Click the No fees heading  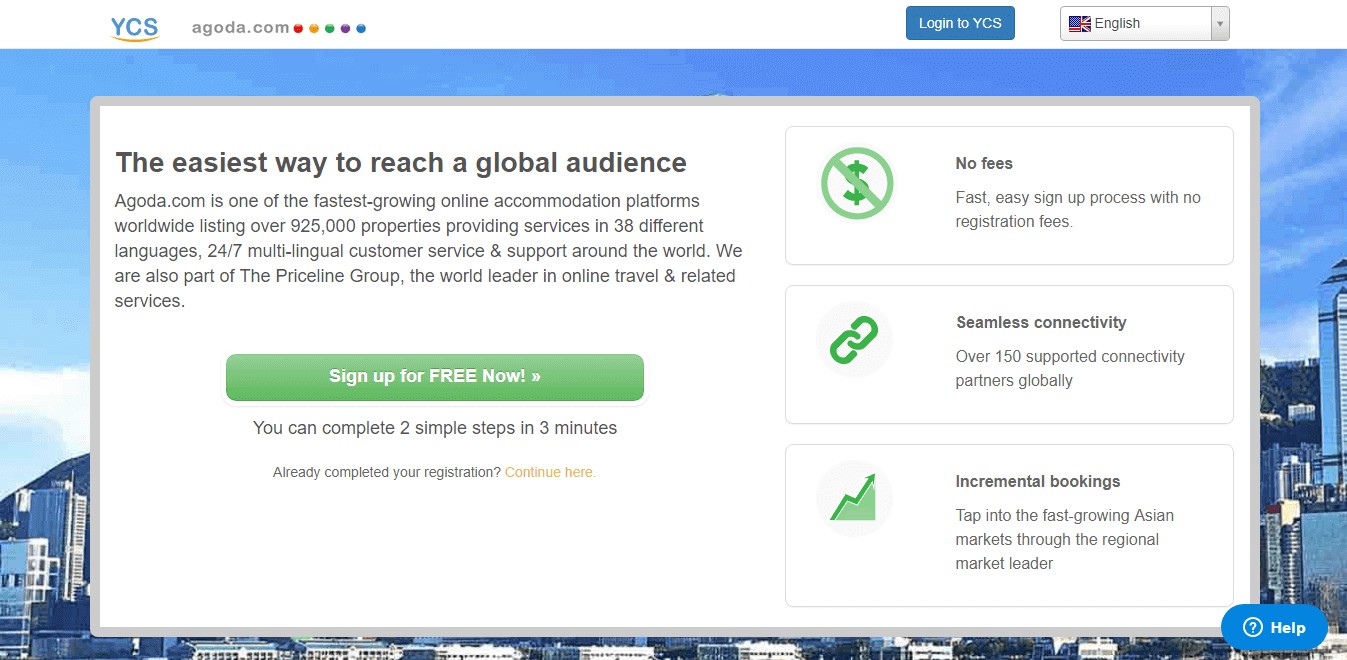pos(984,164)
